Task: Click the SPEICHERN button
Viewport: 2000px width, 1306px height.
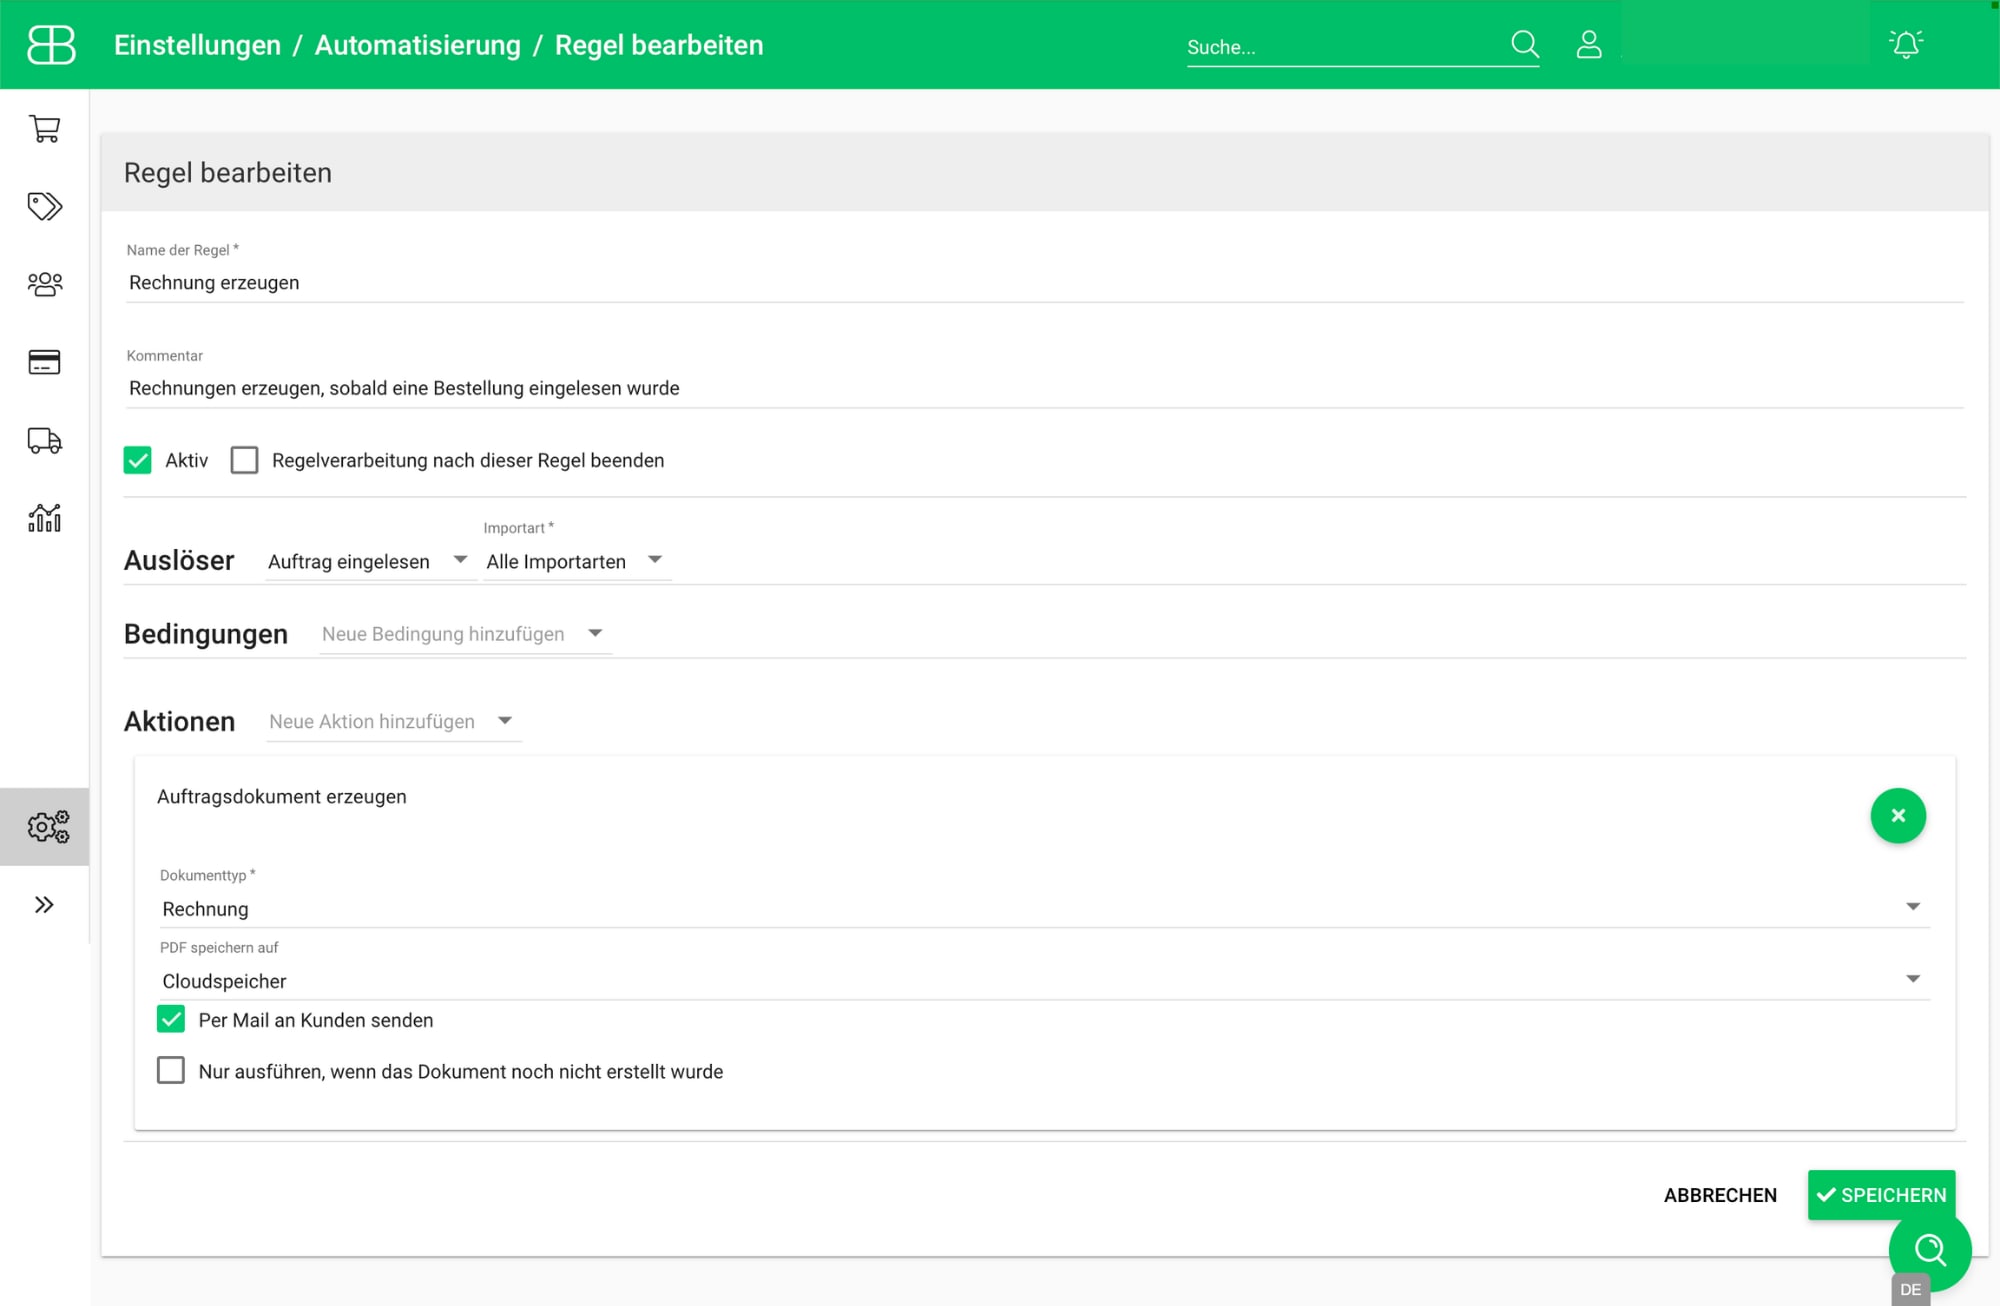Action: click(1881, 1195)
